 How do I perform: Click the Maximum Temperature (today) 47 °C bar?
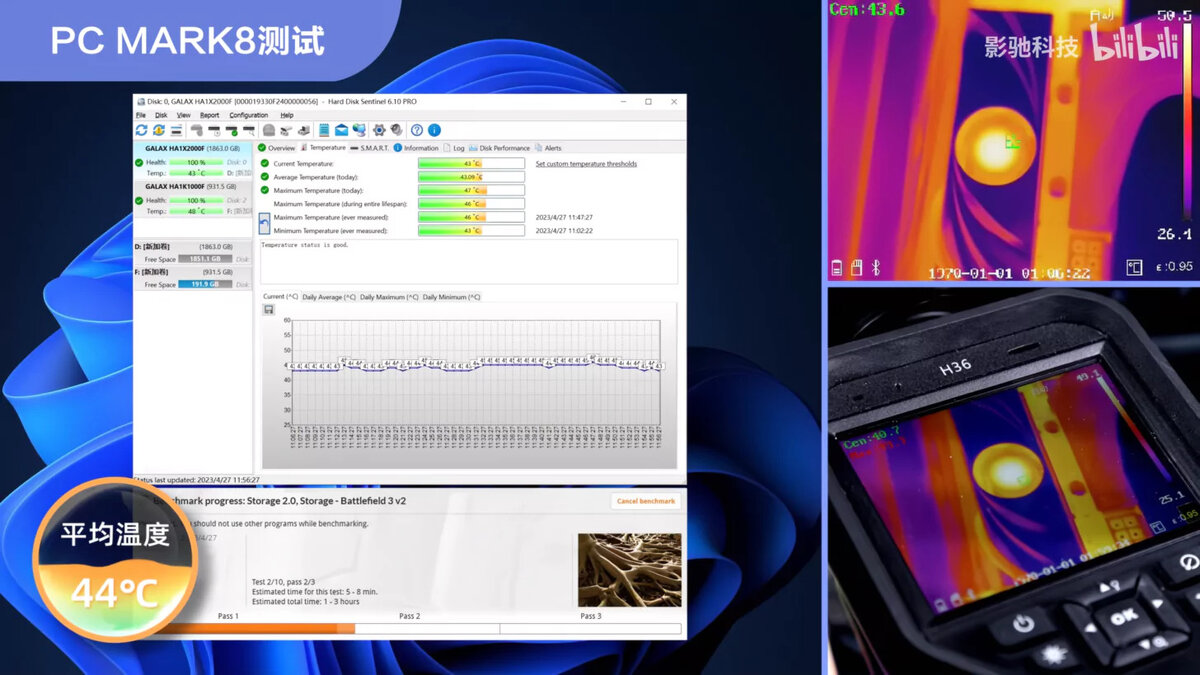pyautogui.click(x=471, y=190)
